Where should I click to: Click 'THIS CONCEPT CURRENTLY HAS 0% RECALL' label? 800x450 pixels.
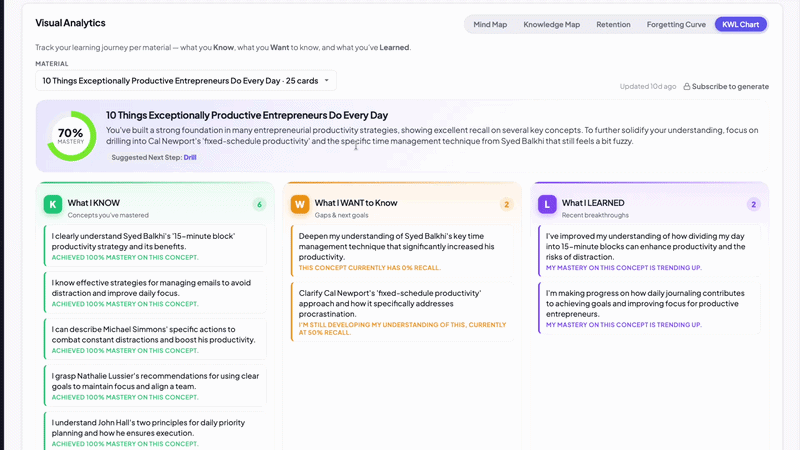[x=369, y=267]
